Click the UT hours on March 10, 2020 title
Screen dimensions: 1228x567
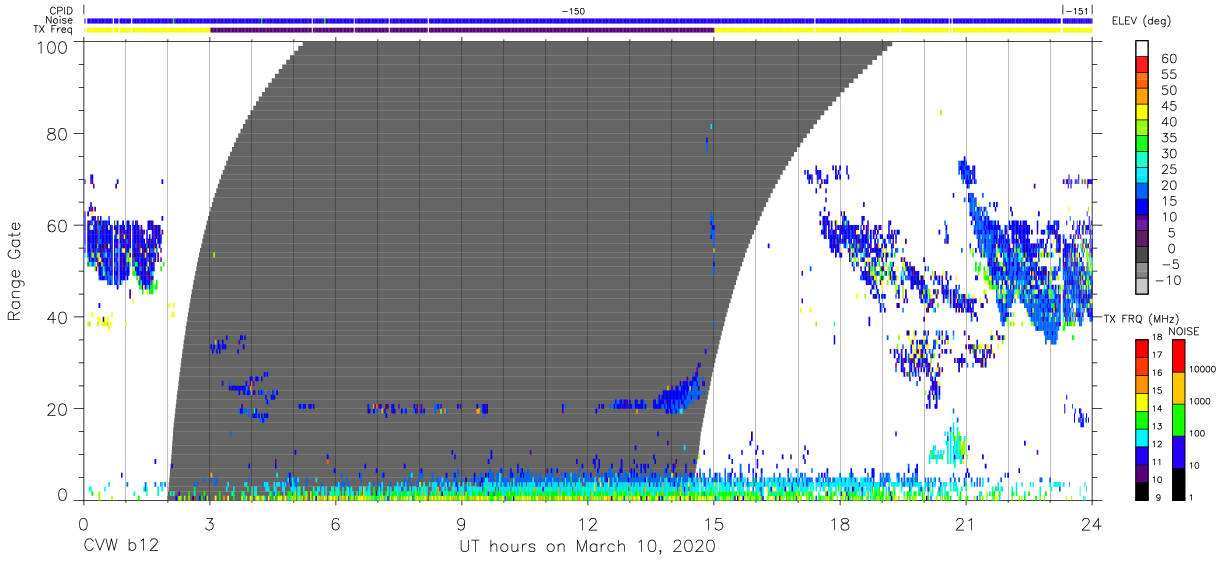(587, 547)
